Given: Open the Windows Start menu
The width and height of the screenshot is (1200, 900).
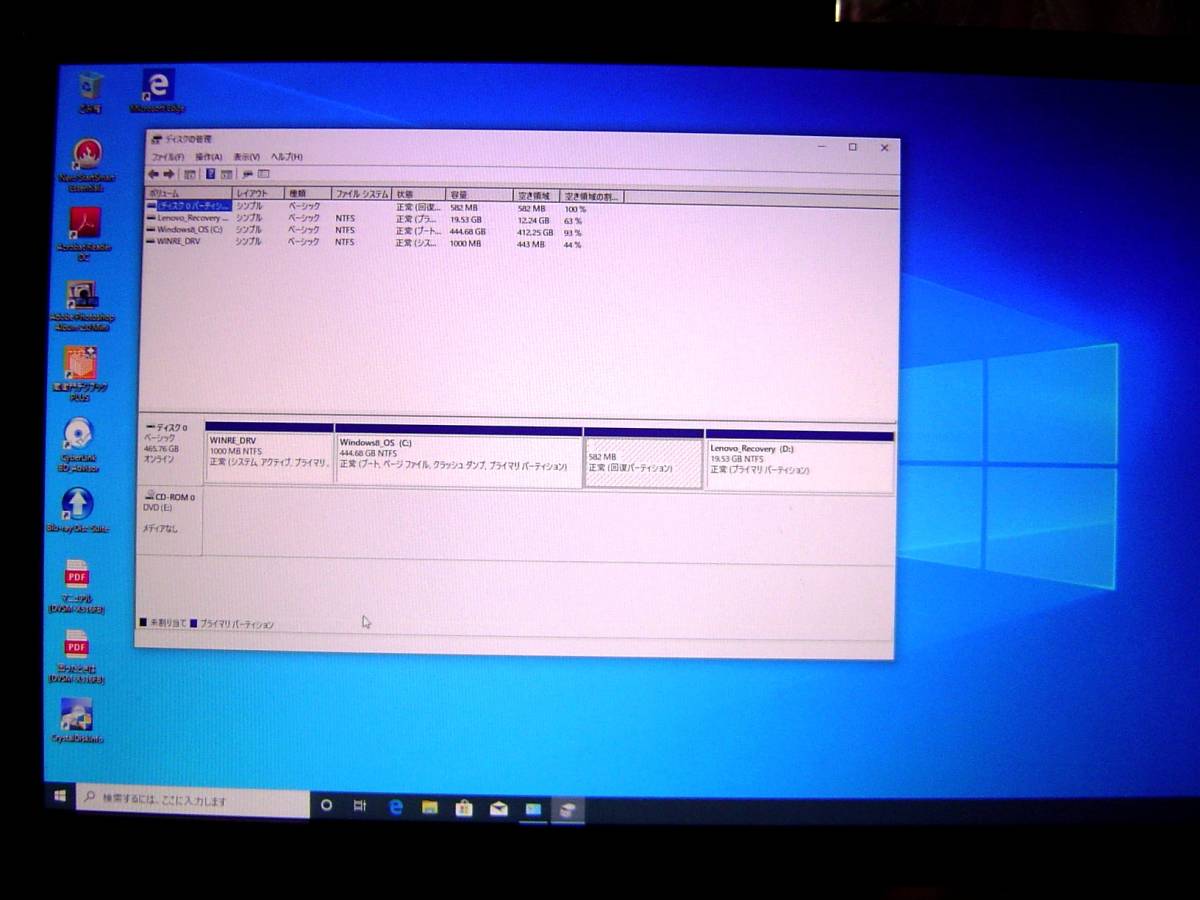Looking at the screenshot, I should tap(60, 797).
